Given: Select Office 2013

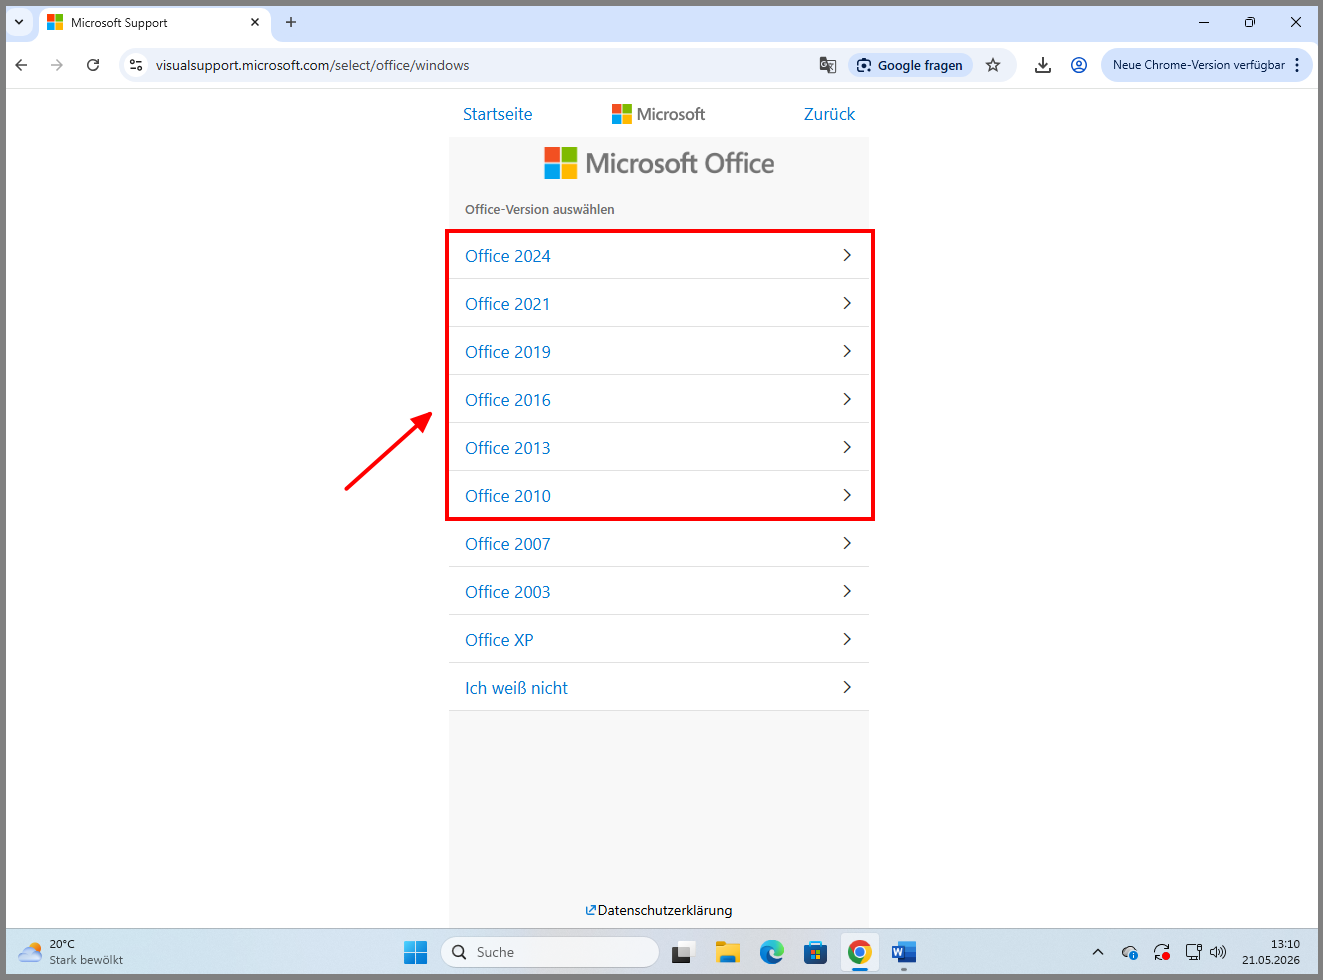Looking at the screenshot, I should pyautogui.click(x=659, y=447).
